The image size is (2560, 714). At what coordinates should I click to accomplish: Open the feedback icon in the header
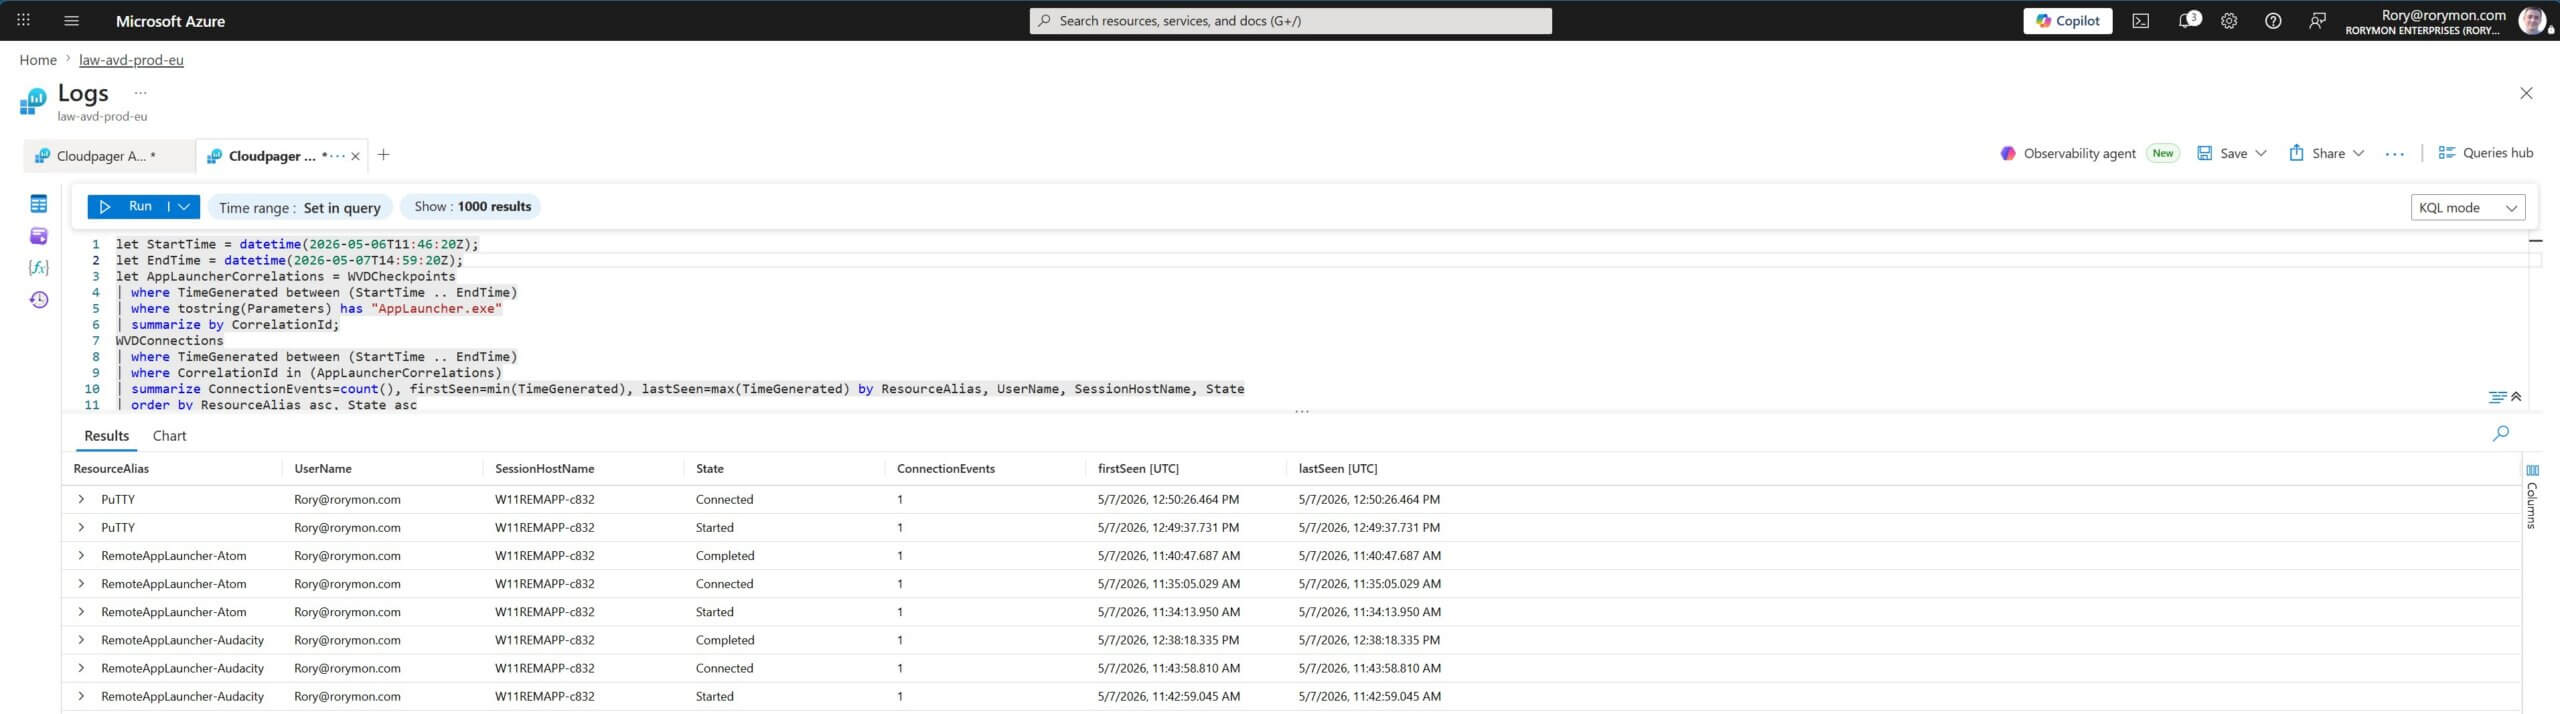[x=2317, y=20]
